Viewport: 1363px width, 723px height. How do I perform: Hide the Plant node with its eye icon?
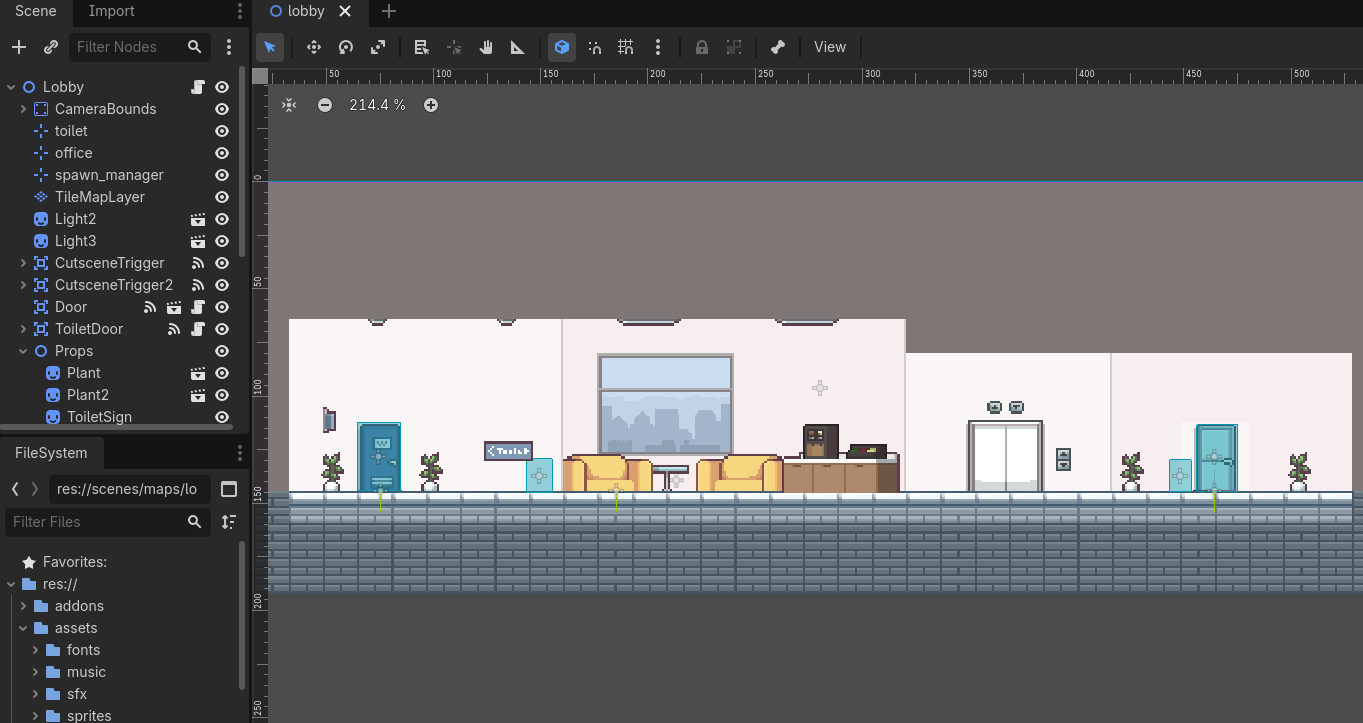(x=221, y=373)
